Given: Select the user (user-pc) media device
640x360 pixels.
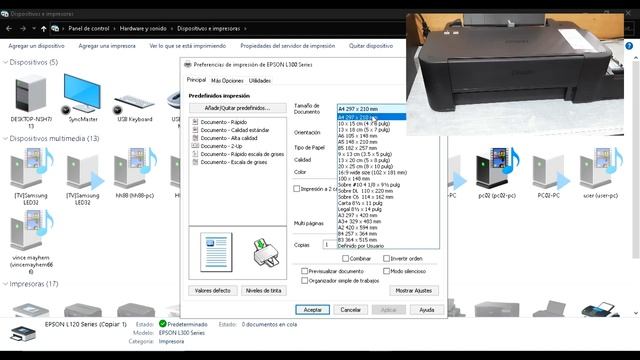Looking at the screenshot, I should [600, 168].
